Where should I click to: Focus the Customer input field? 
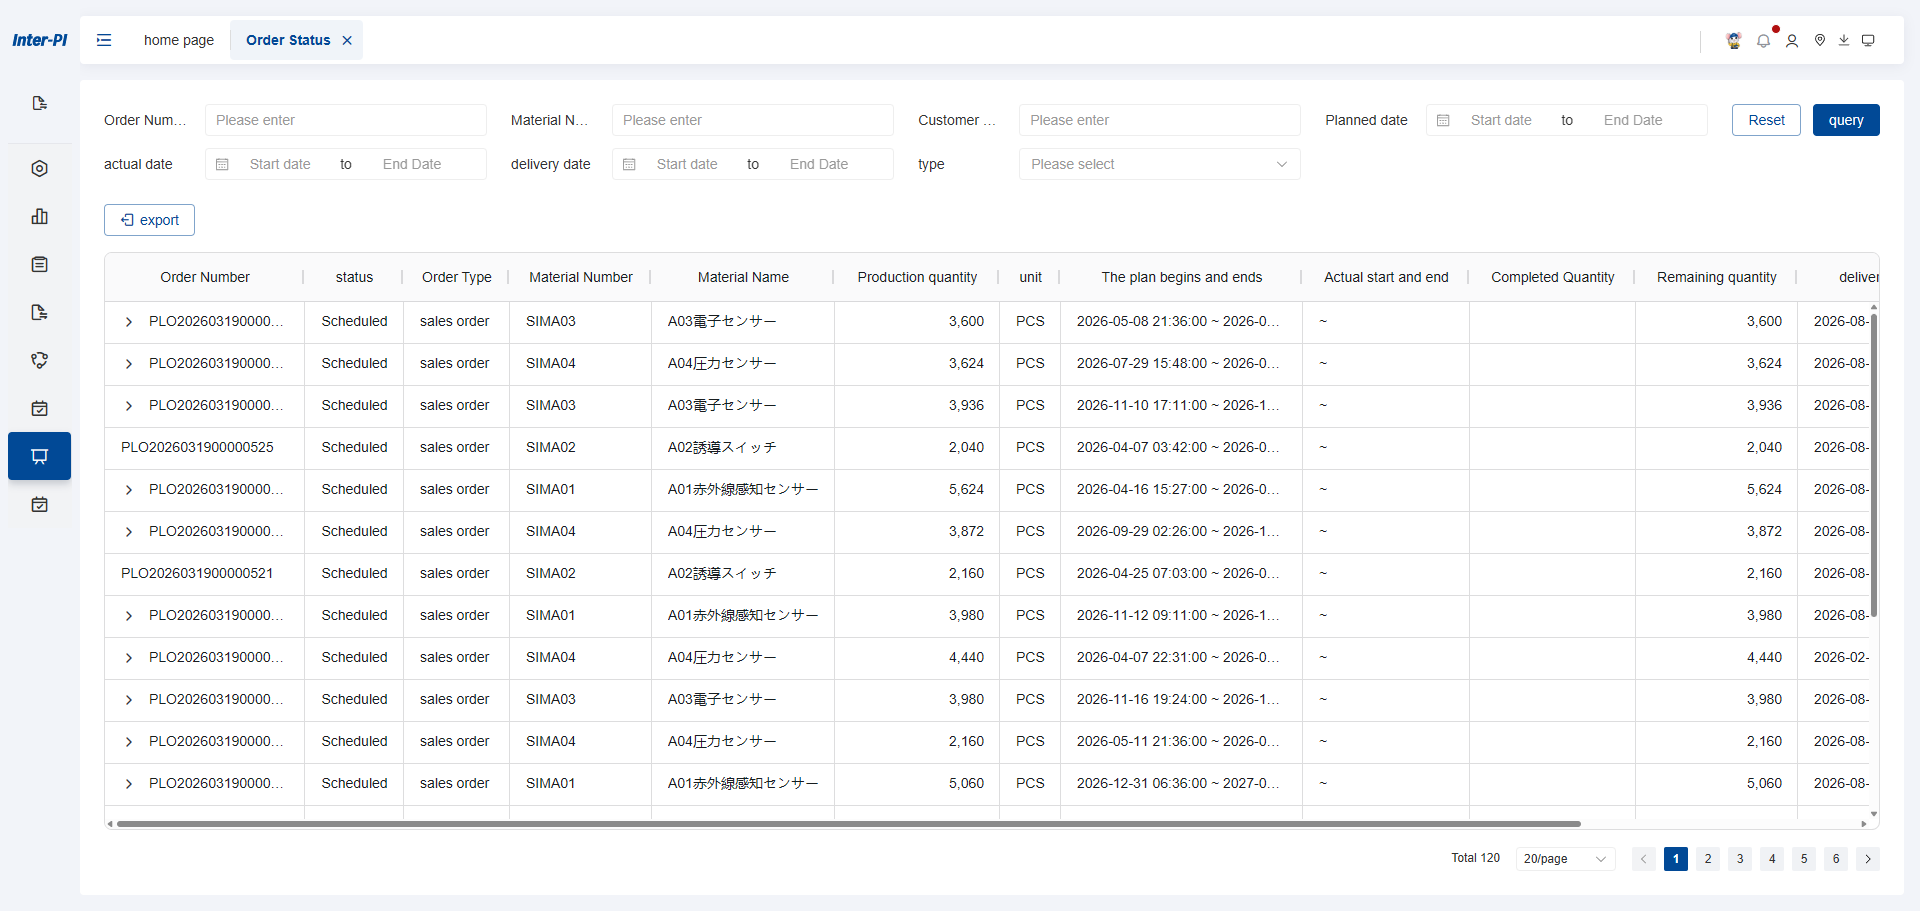pyautogui.click(x=1160, y=120)
